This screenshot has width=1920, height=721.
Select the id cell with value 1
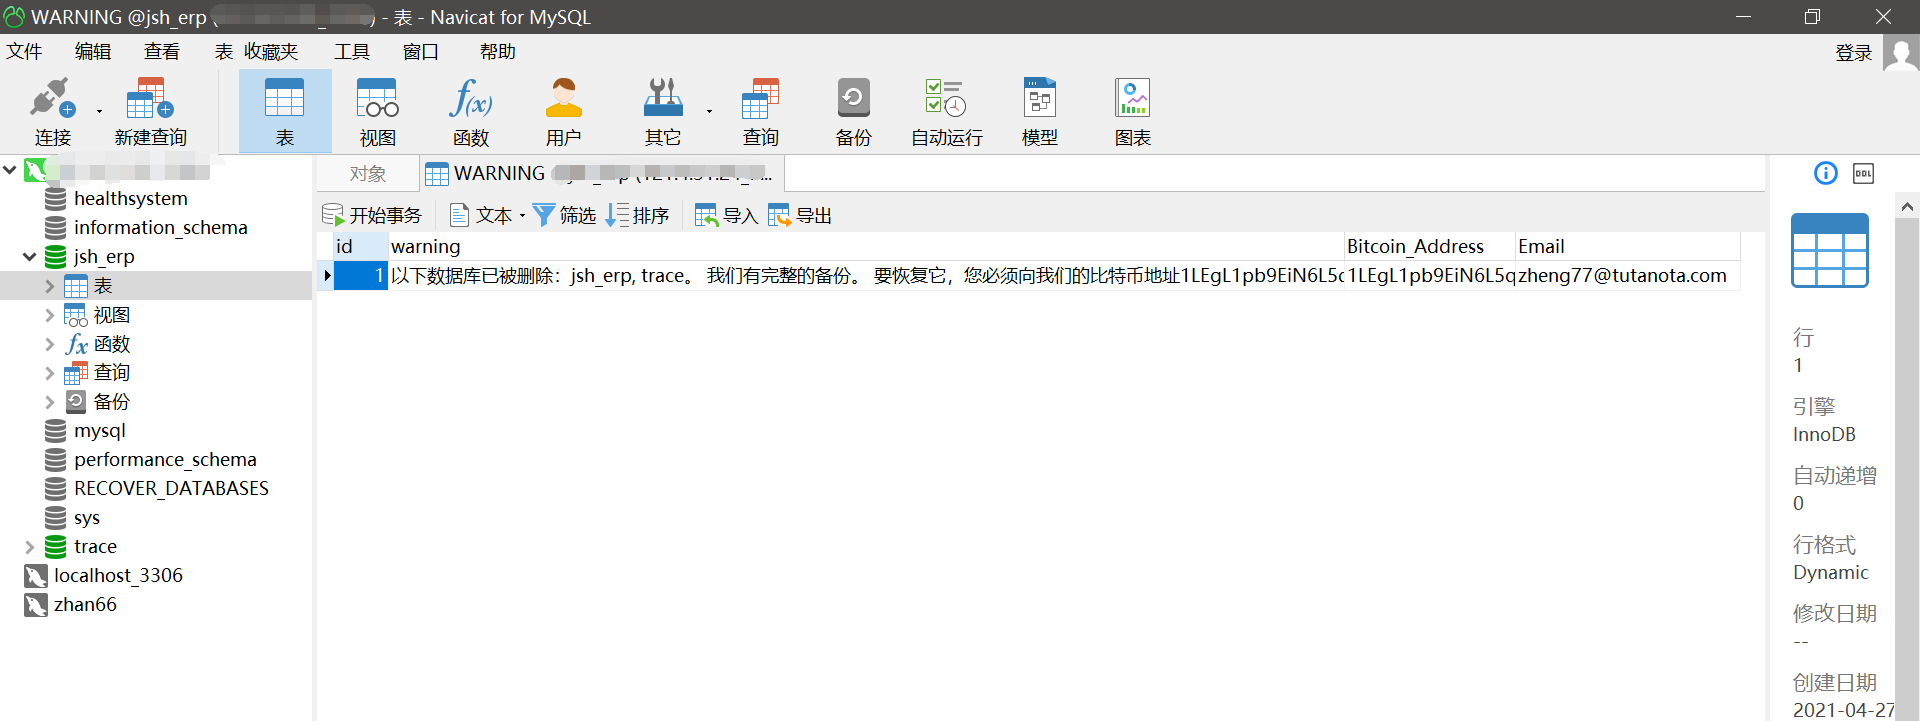tap(360, 276)
